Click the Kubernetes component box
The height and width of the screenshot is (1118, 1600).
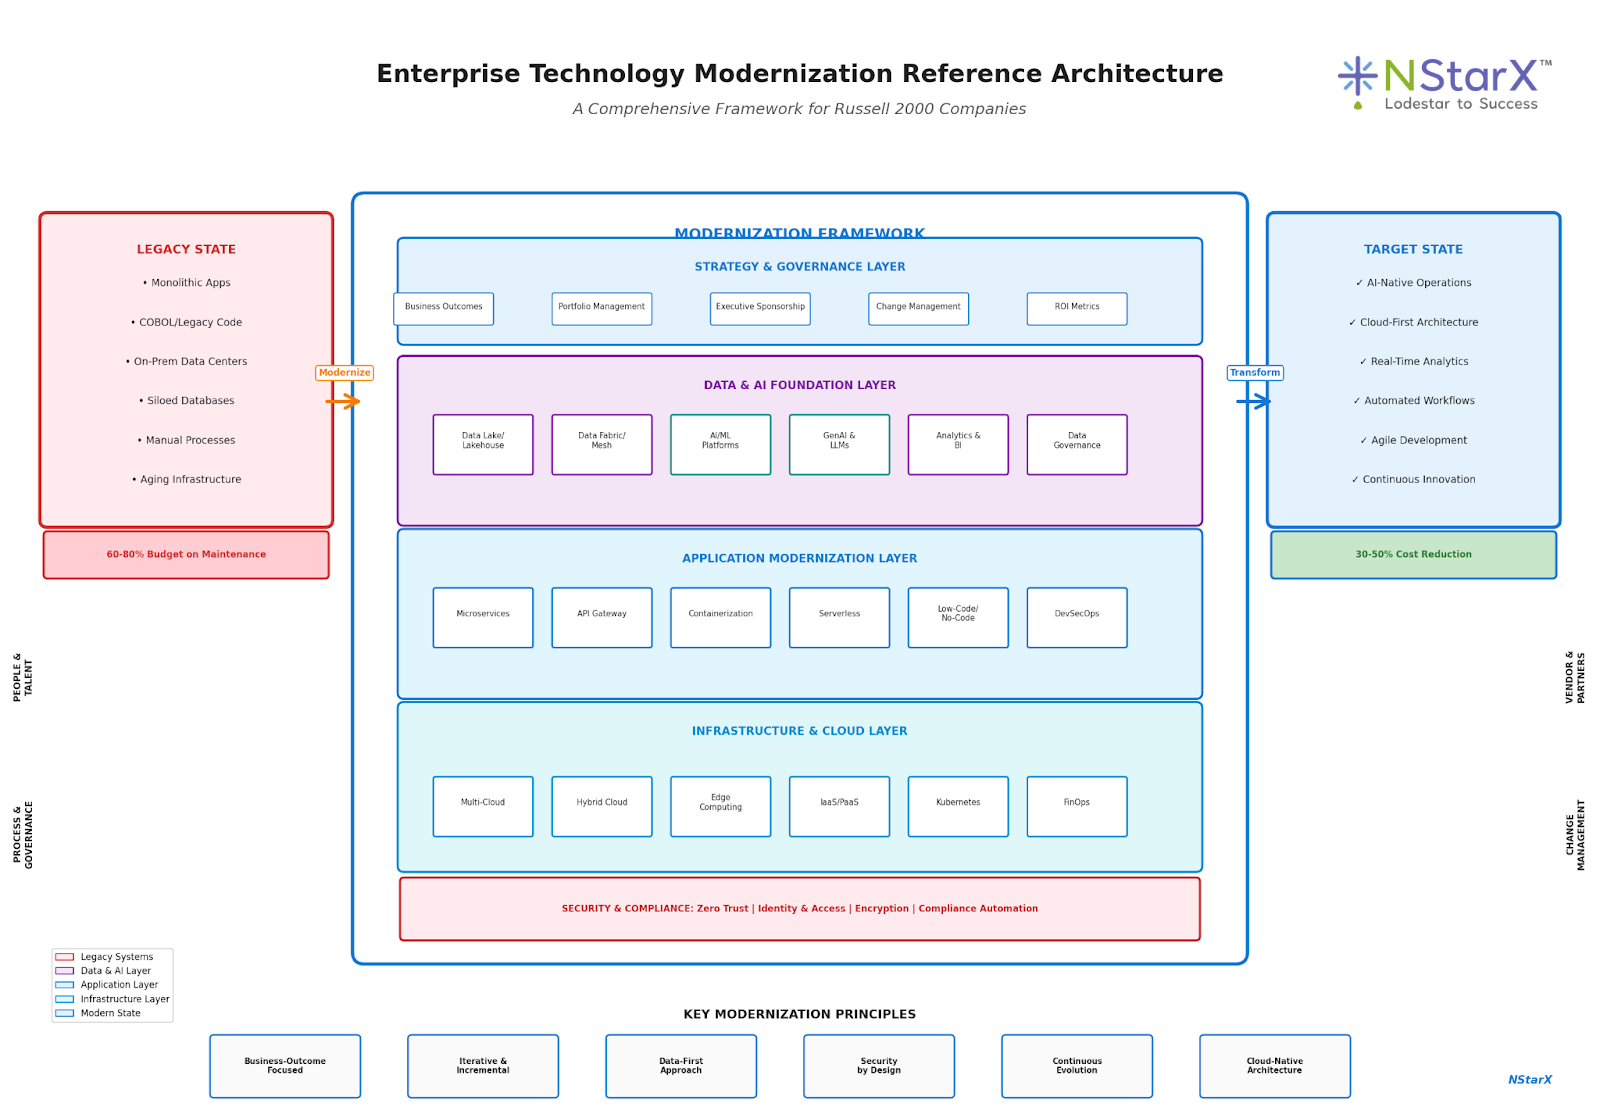pyautogui.click(x=958, y=806)
